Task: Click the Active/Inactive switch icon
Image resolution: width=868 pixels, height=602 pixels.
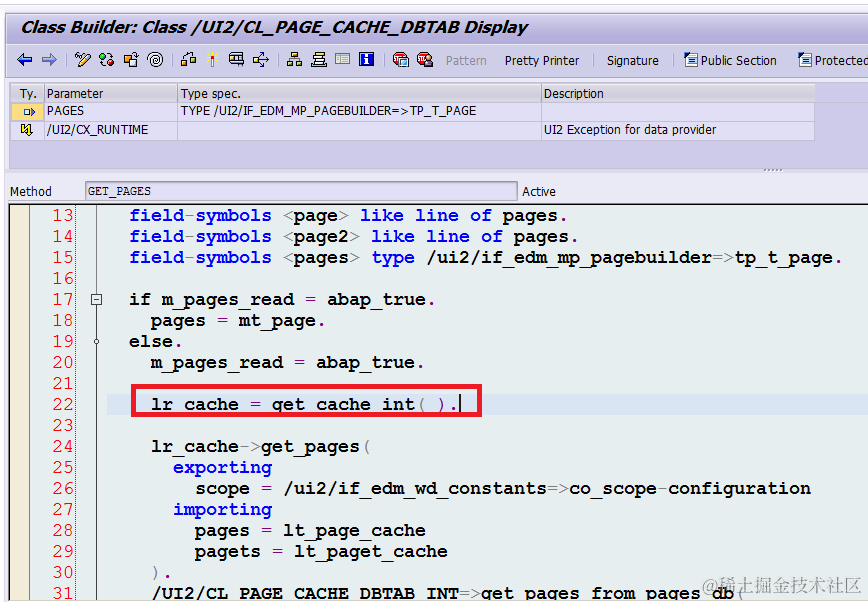Action: [x=107, y=60]
